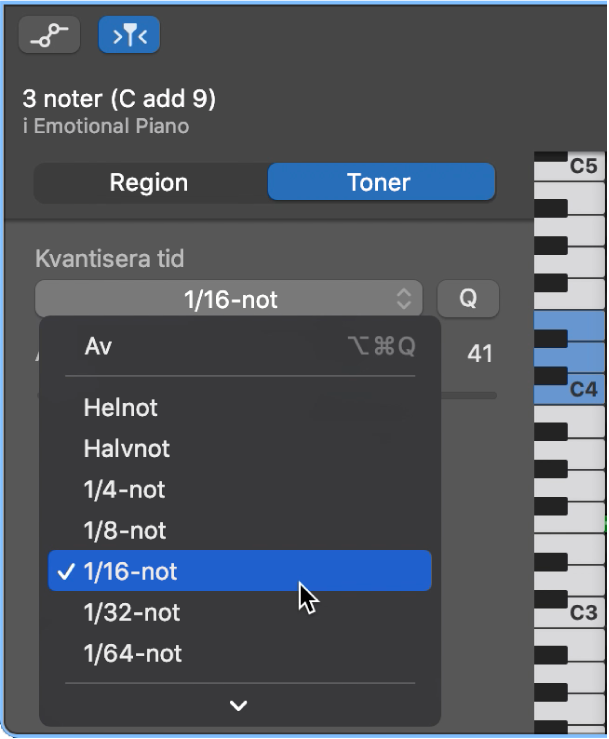Click the velocity value 41 field
The image size is (609, 739).
click(x=479, y=354)
